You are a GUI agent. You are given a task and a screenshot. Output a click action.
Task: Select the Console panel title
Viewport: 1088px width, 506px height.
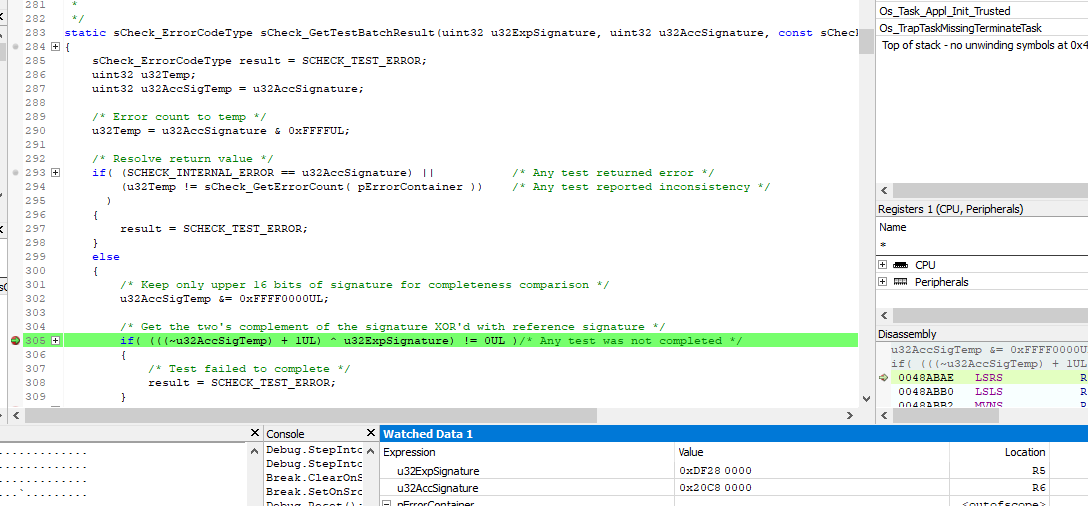pos(285,434)
